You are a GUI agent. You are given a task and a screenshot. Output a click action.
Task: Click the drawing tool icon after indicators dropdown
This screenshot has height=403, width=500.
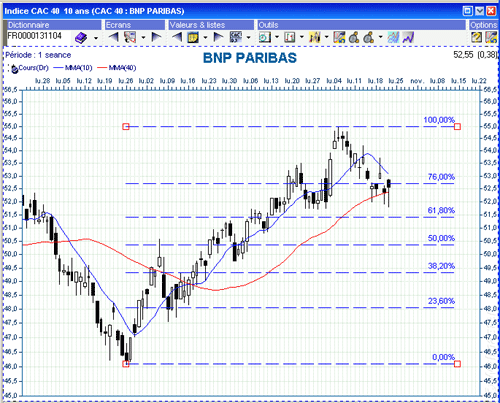click(339, 37)
